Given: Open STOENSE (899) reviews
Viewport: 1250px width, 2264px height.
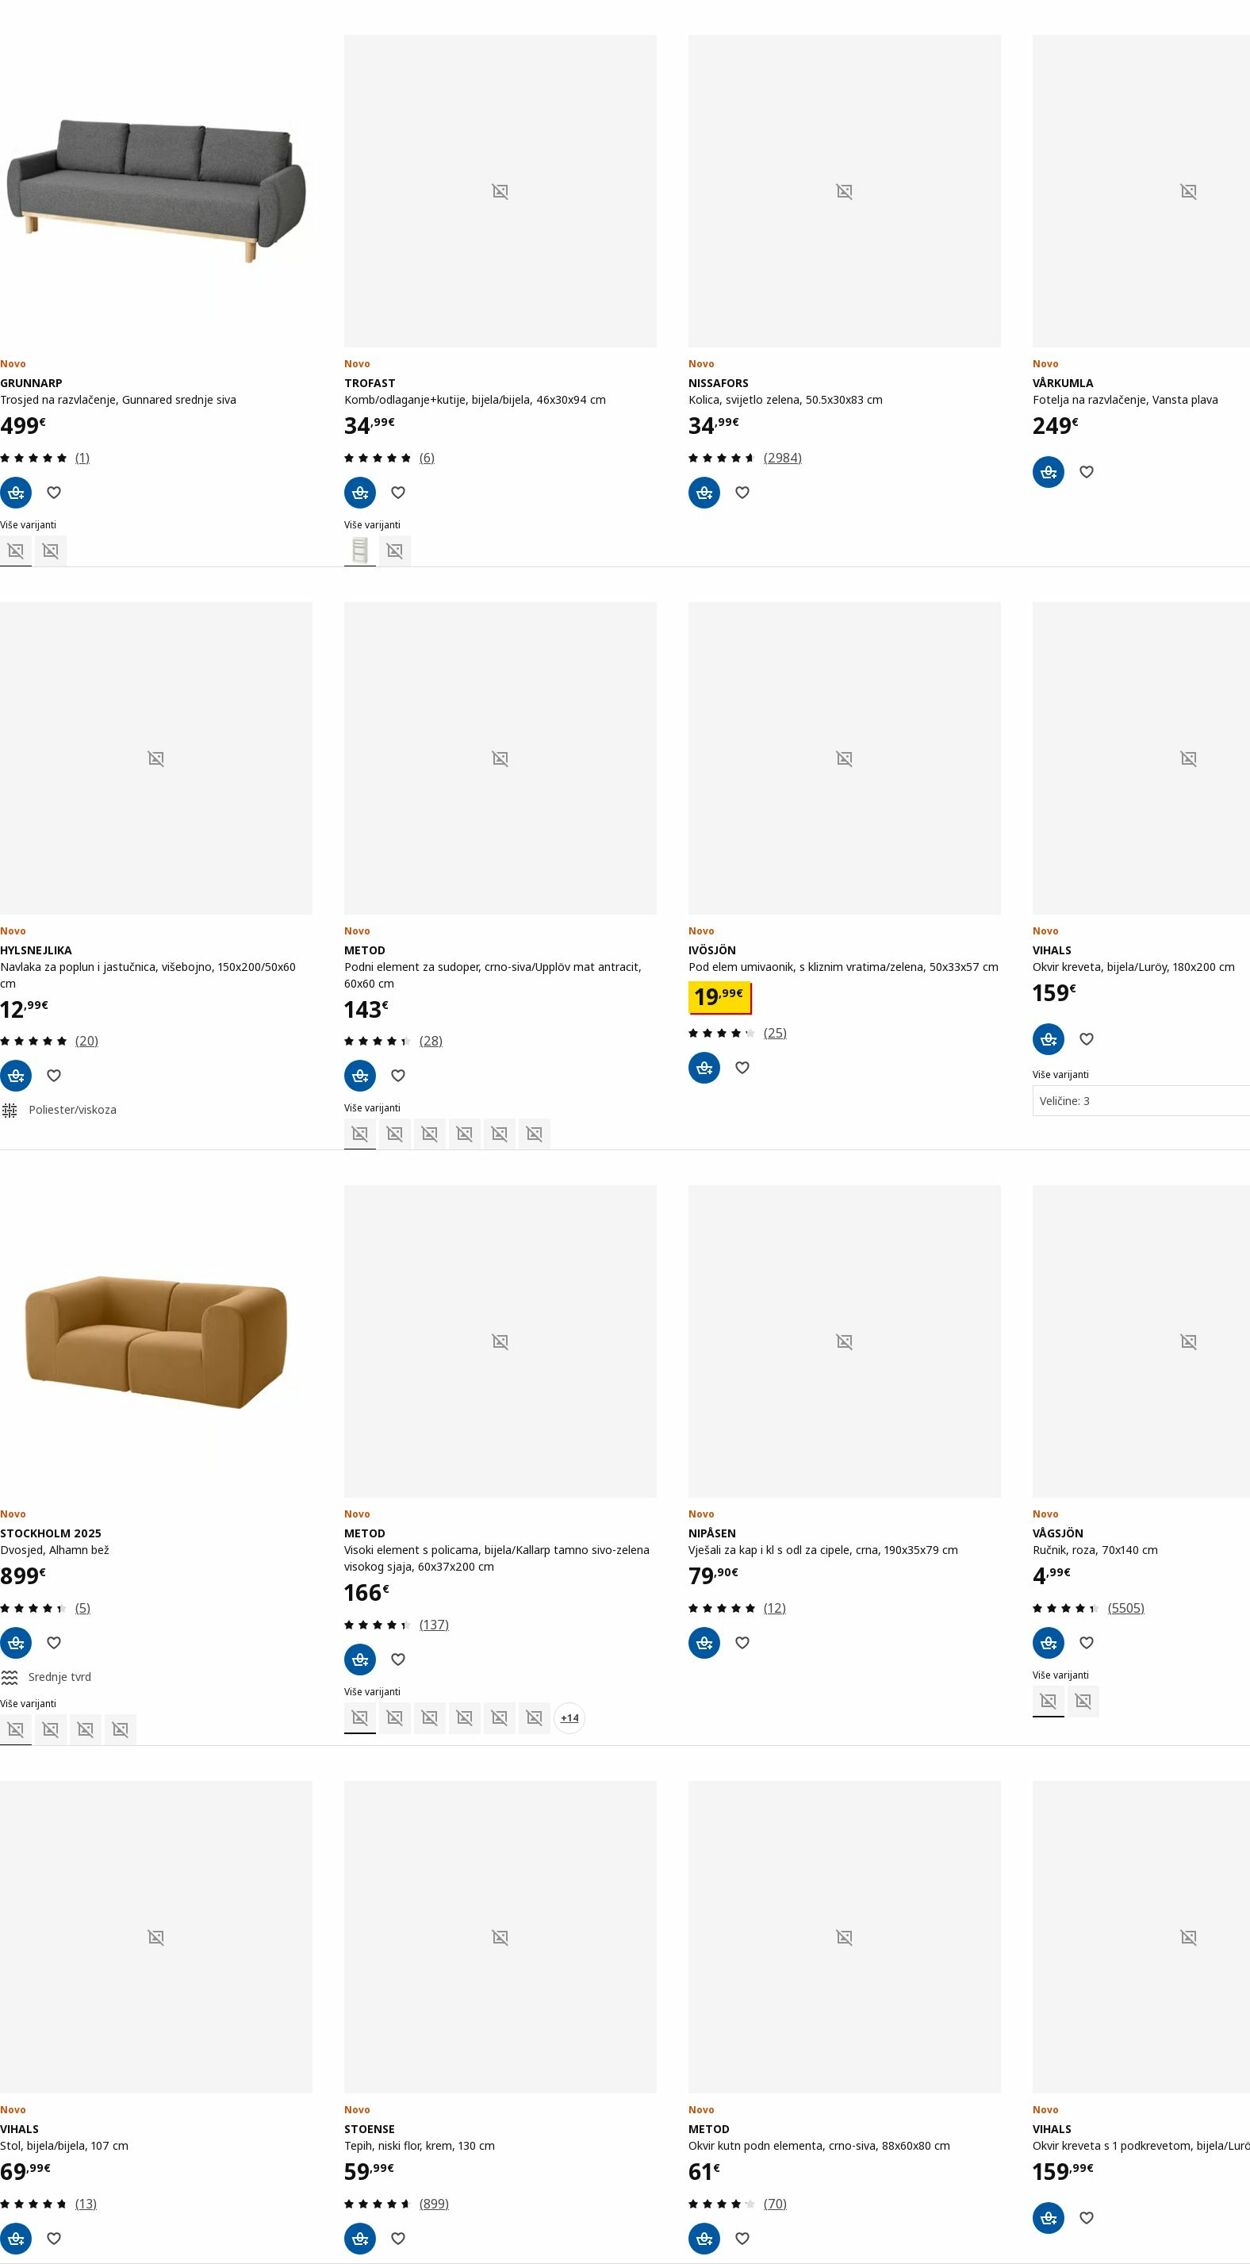Looking at the screenshot, I should [434, 2204].
